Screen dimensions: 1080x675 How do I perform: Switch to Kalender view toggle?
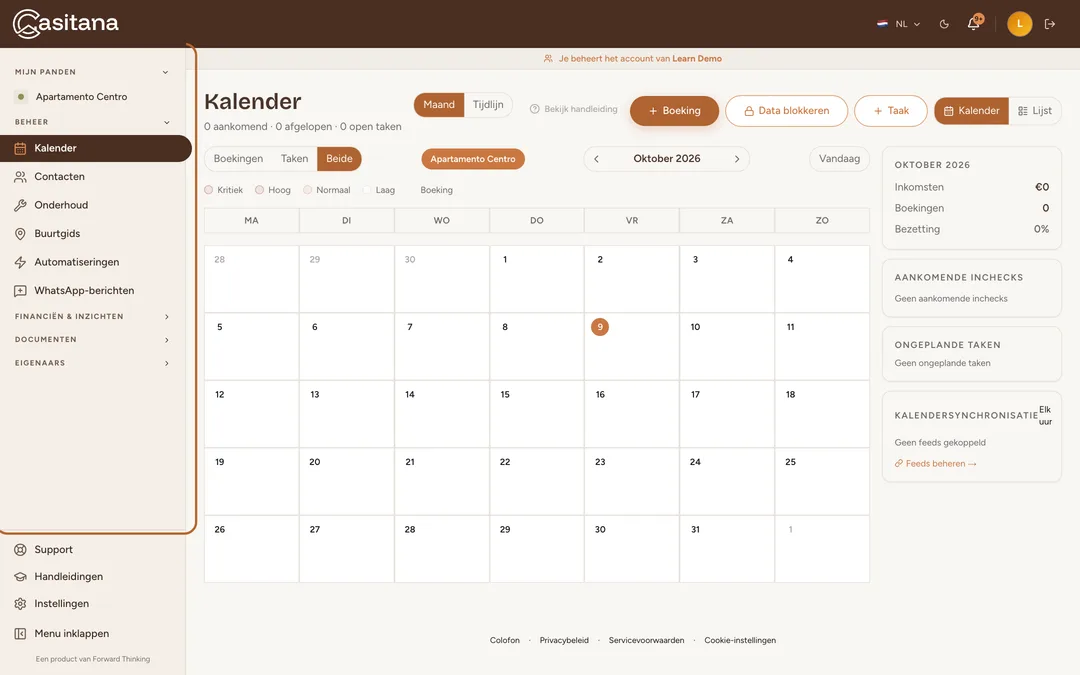[x=971, y=111]
